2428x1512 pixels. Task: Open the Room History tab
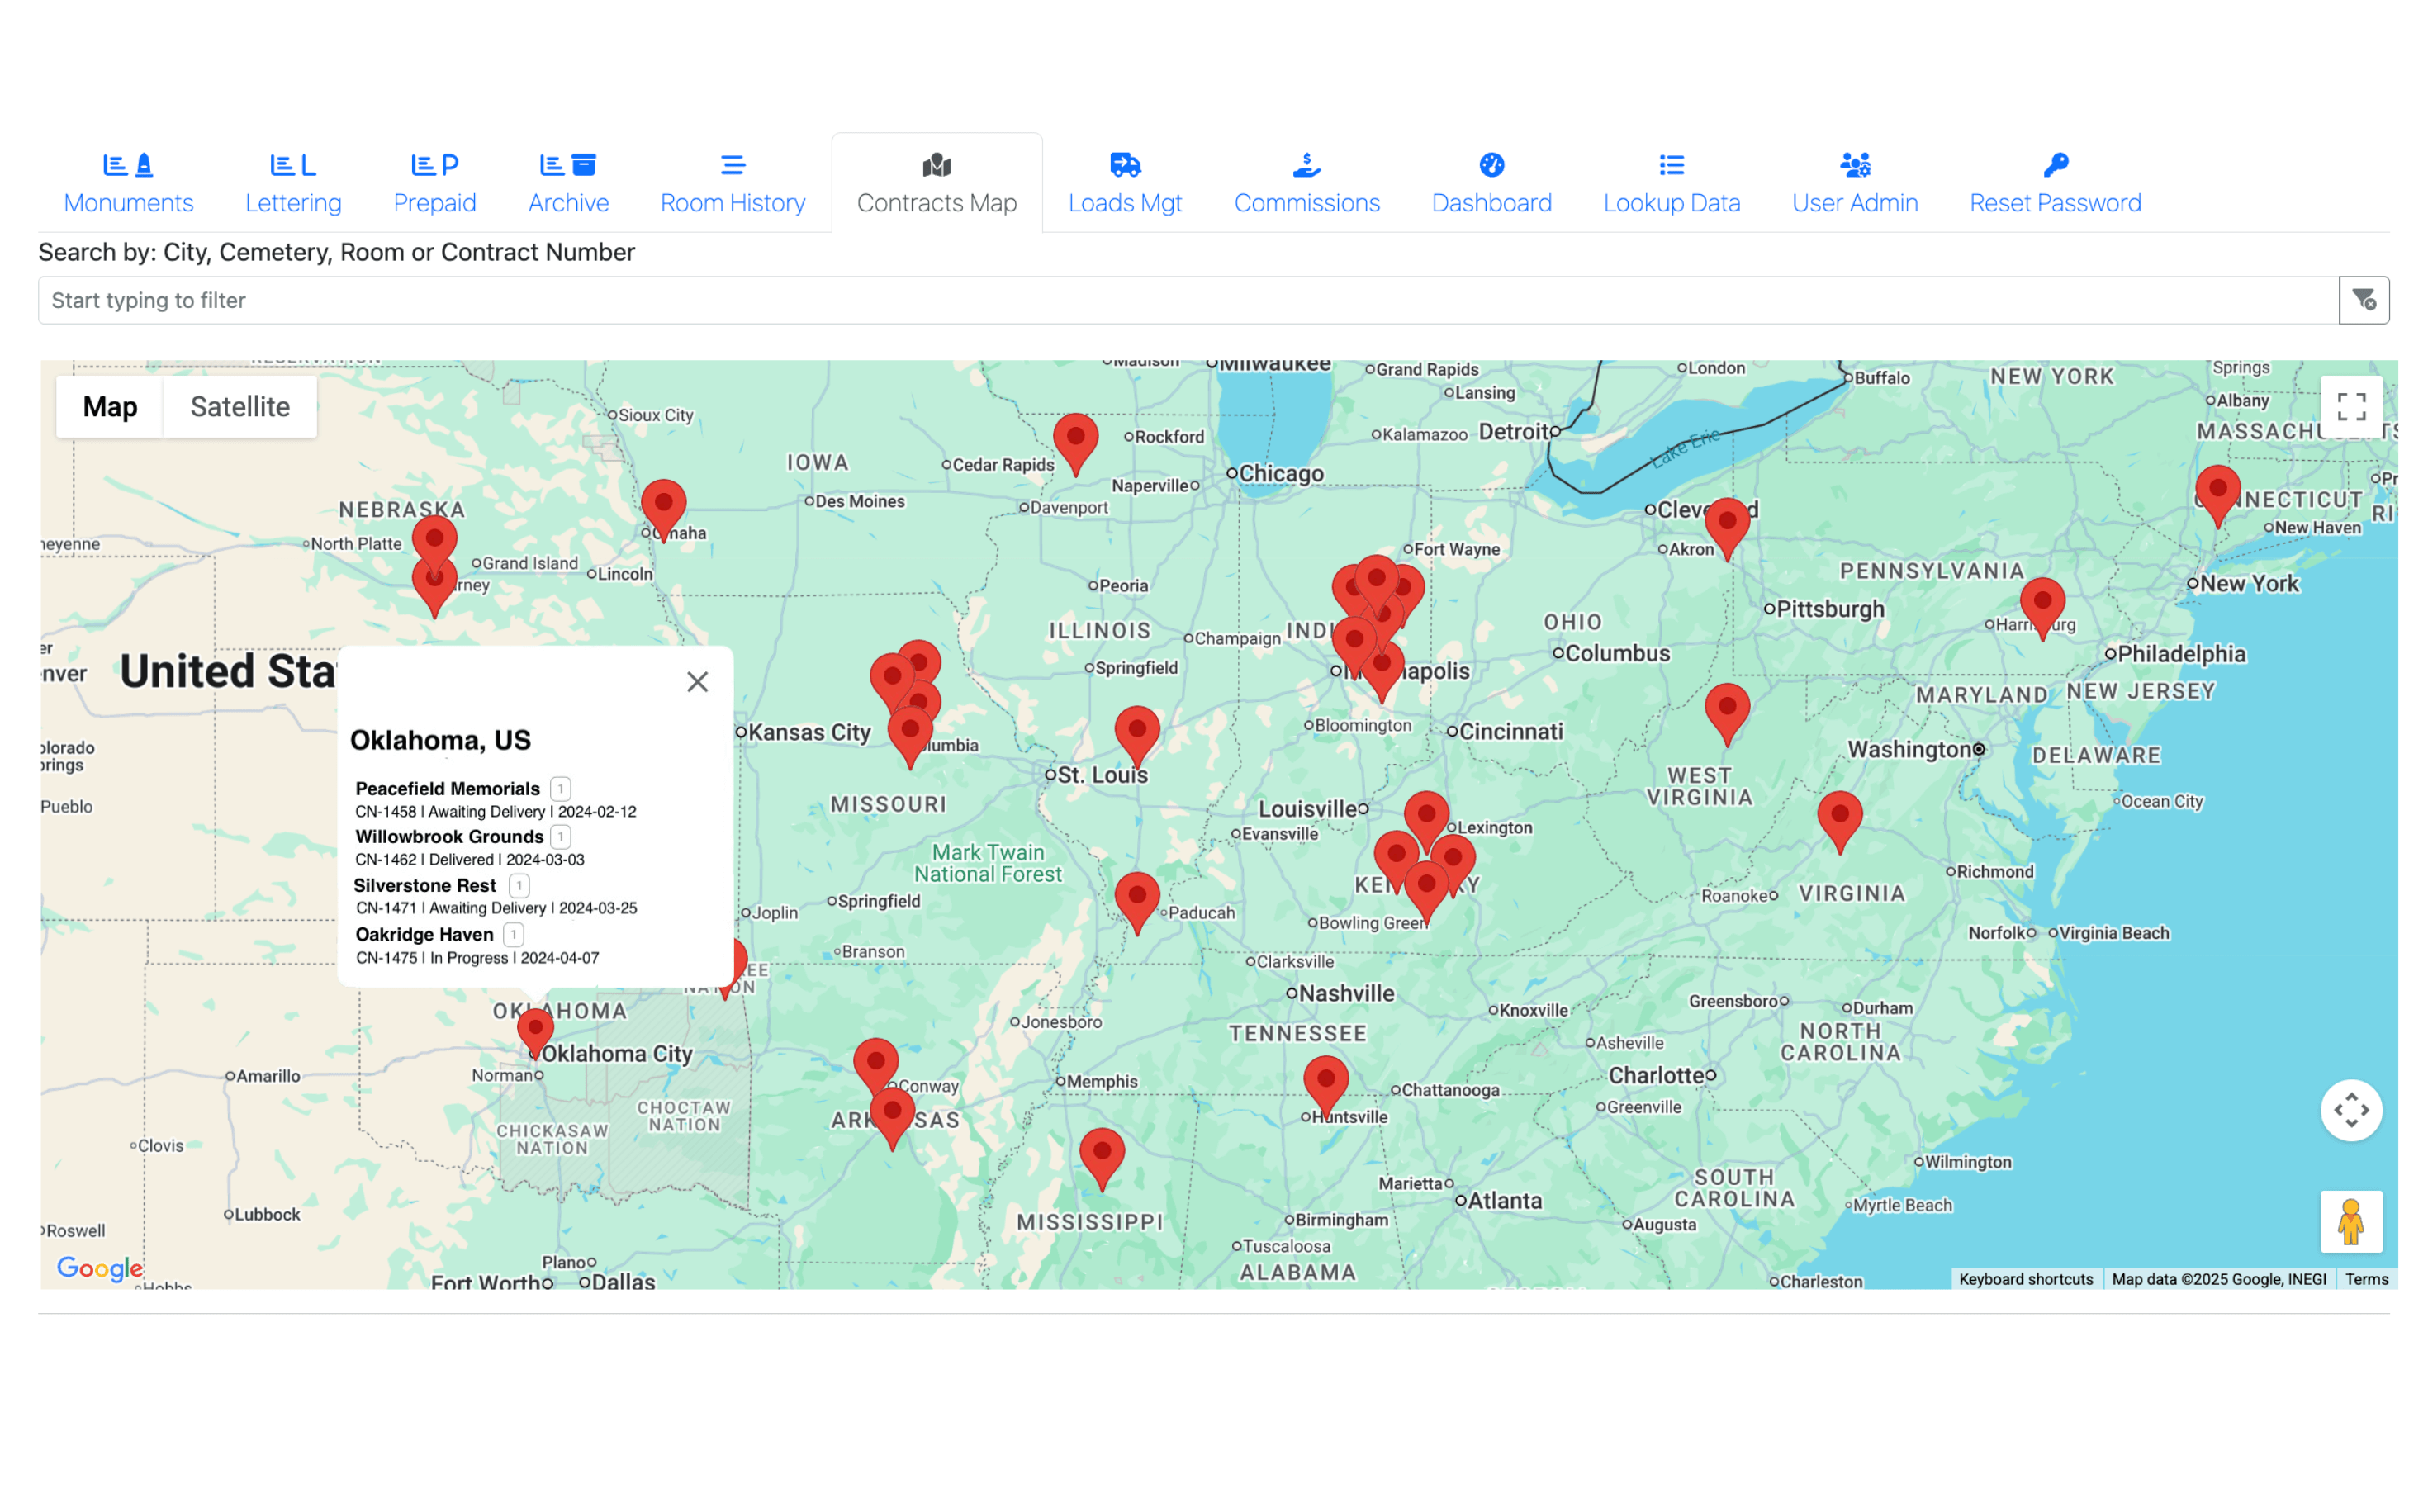coord(732,183)
